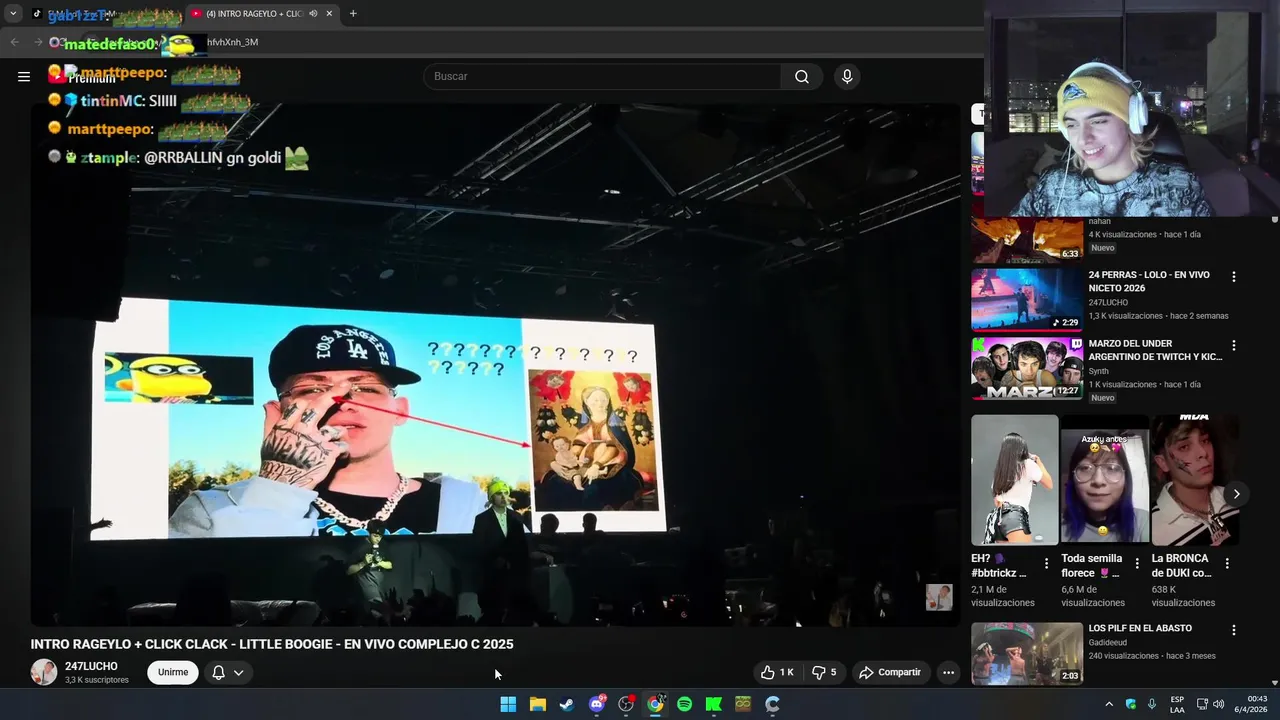1280x720 pixels.
Task: Share the video via Compartir
Action: (890, 672)
